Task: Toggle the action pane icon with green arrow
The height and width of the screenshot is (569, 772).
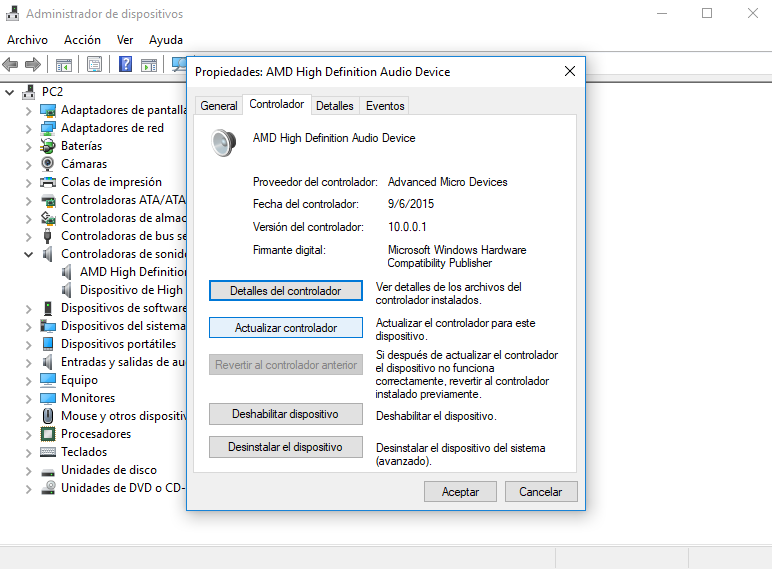Action: click(149, 64)
